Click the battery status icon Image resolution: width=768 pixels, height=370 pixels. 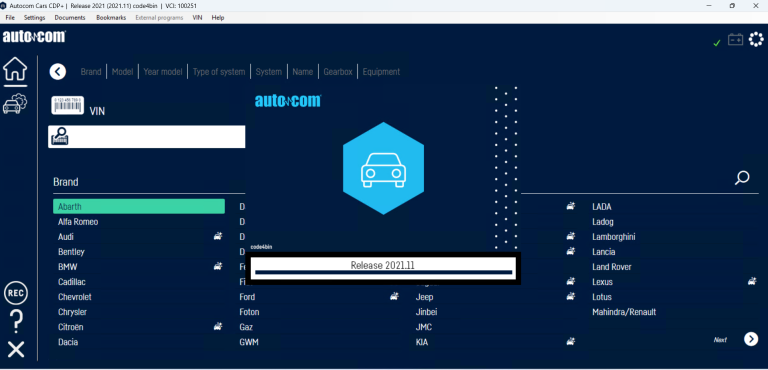tap(735, 40)
